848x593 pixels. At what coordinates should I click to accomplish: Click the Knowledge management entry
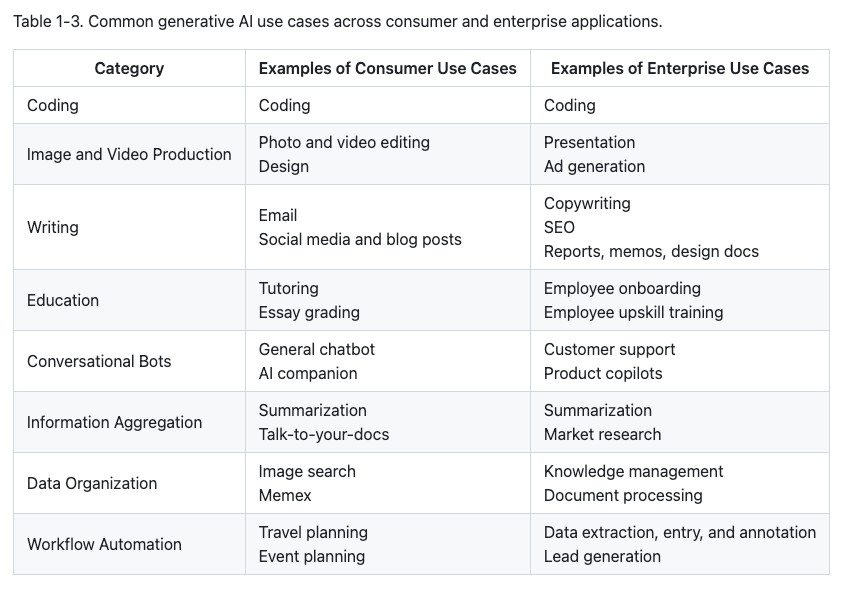pyautogui.click(x=633, y=471)
